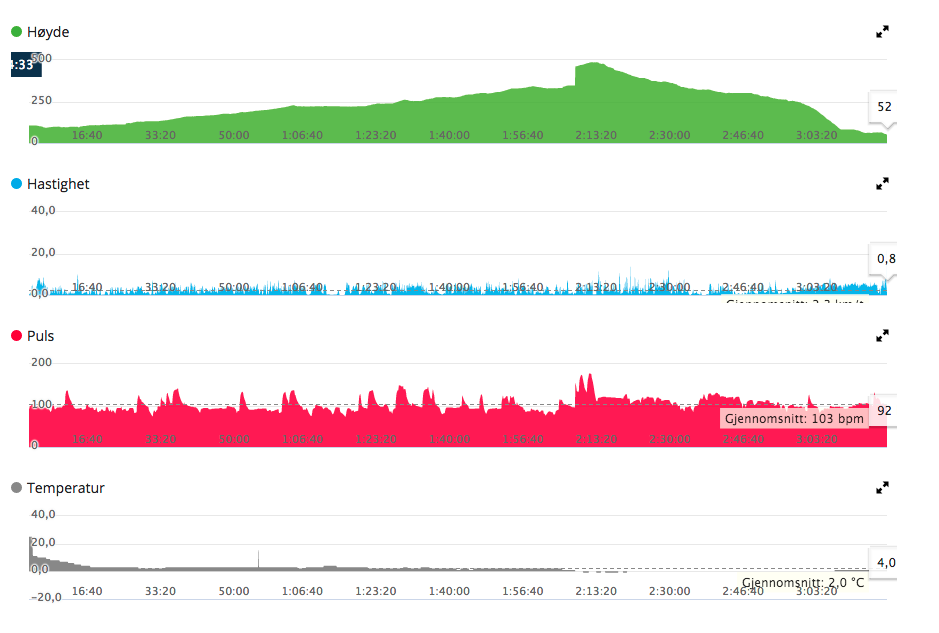Click the Gjennomsnitt 2,0 °C average label

(x=802, y=582)
